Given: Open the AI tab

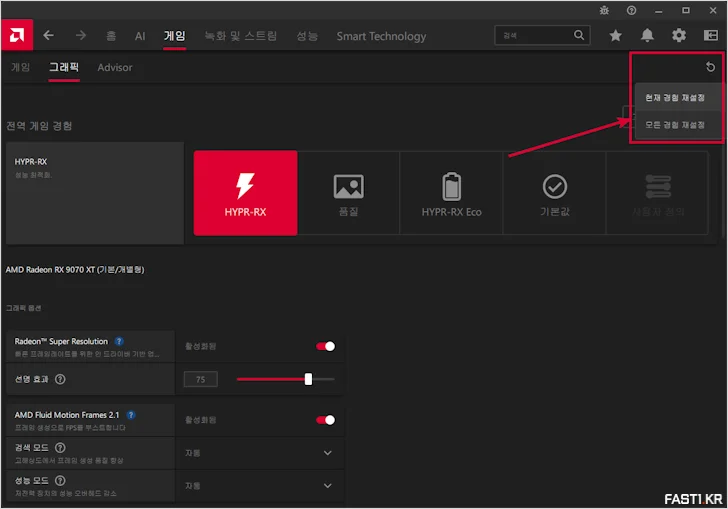Looking at the screenshot, I should 140,36.
